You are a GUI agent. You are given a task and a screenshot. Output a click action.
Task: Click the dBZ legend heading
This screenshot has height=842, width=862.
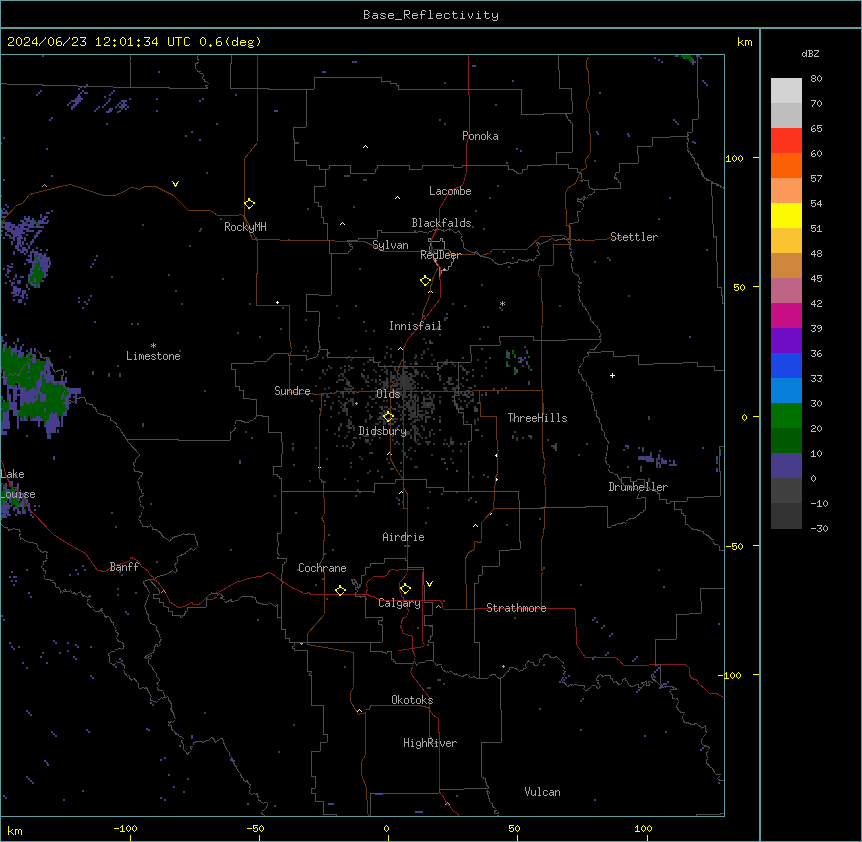point(810,54)
